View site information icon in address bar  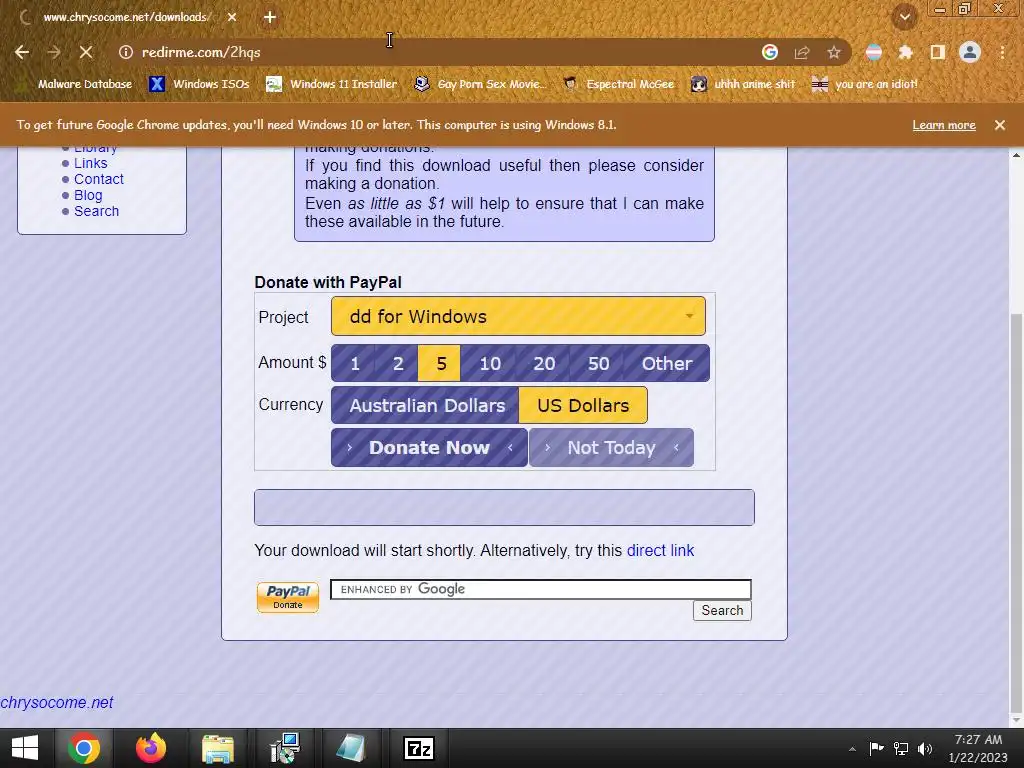tap(126, 52)
